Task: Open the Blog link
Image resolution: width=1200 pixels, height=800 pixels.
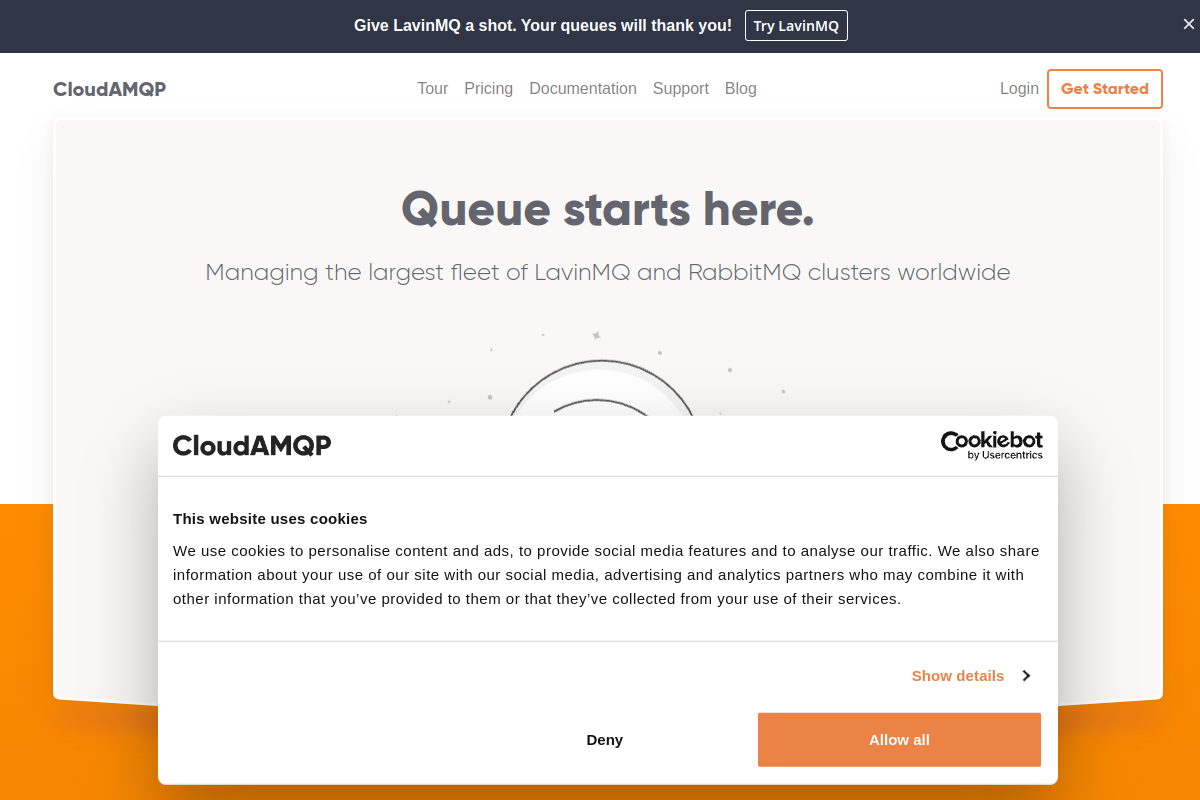Action: [741, 89]
